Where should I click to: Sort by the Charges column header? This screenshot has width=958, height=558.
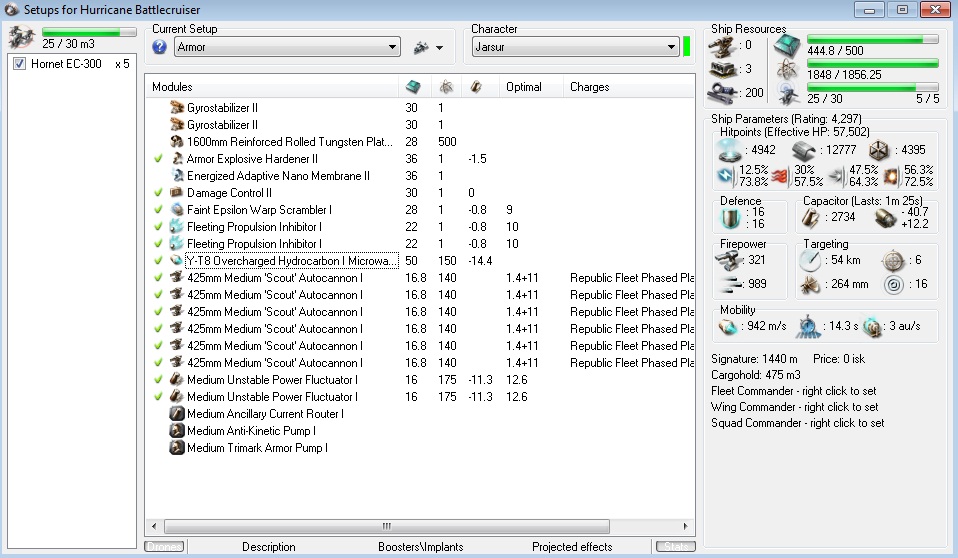pyautogui.click(x=629, y=87)
